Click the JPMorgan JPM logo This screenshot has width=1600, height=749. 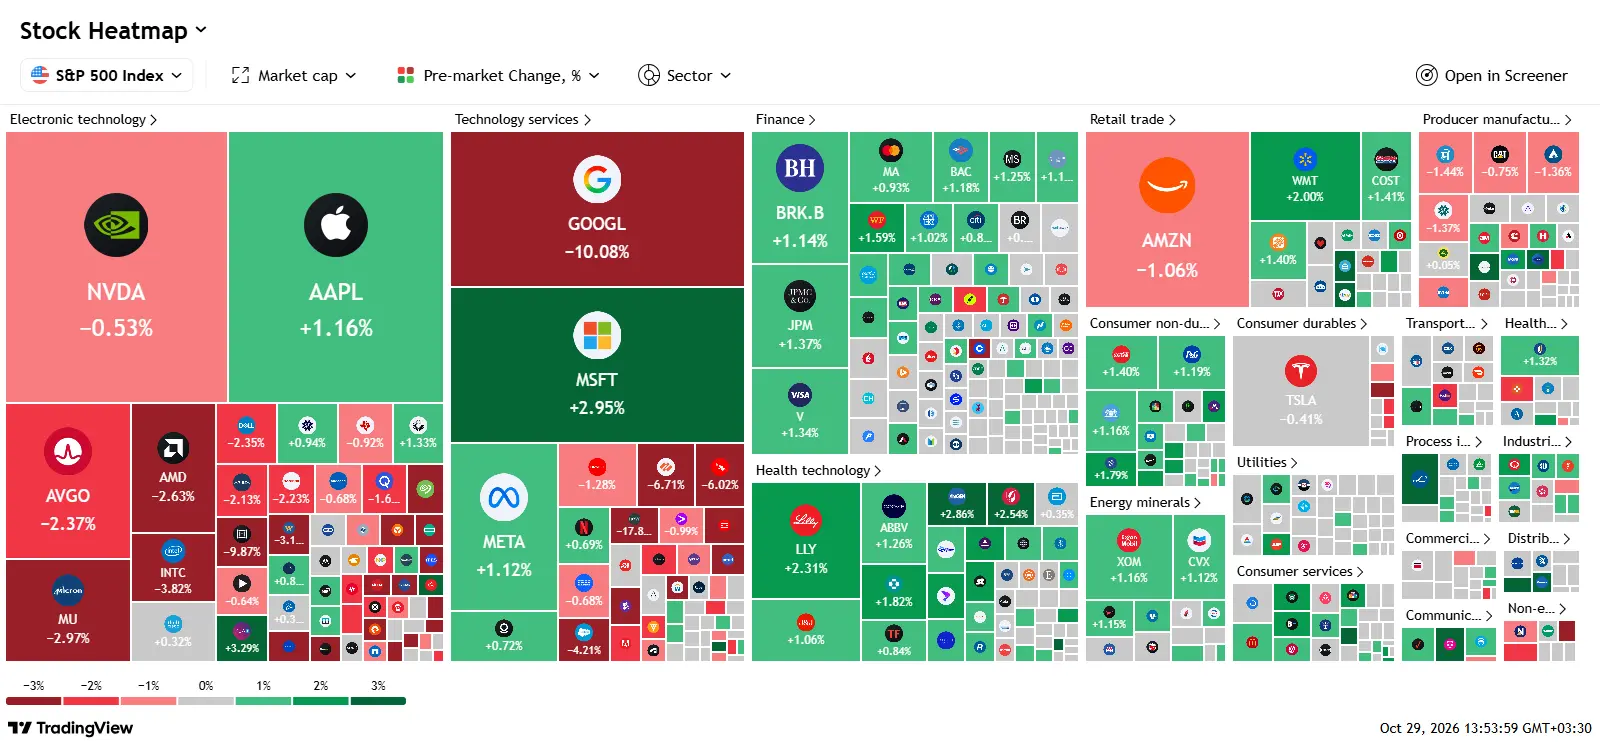tap(800, 296)
